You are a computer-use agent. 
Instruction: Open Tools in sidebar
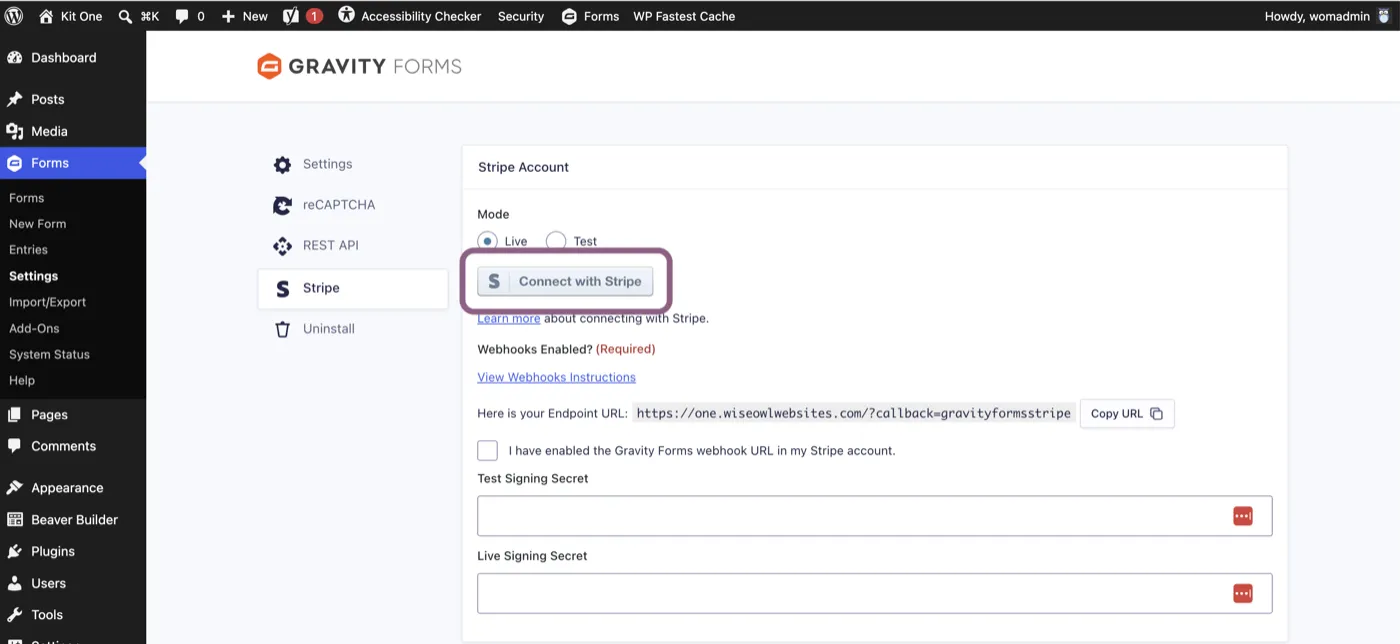47,615
